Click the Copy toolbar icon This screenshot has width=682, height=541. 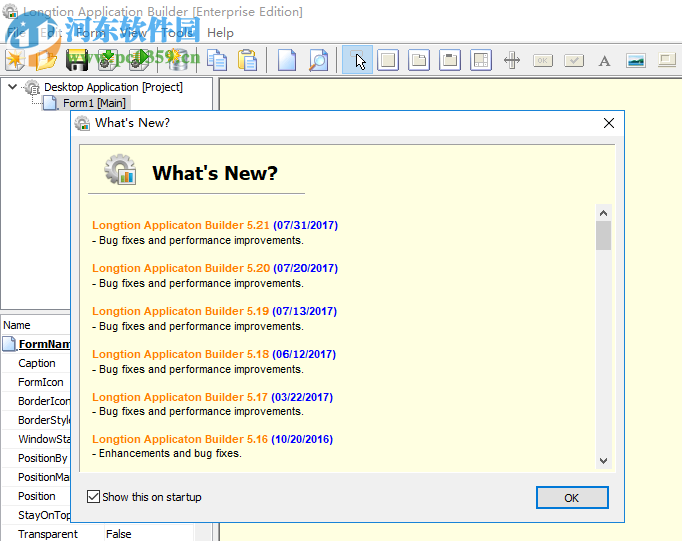click(217, 60)
